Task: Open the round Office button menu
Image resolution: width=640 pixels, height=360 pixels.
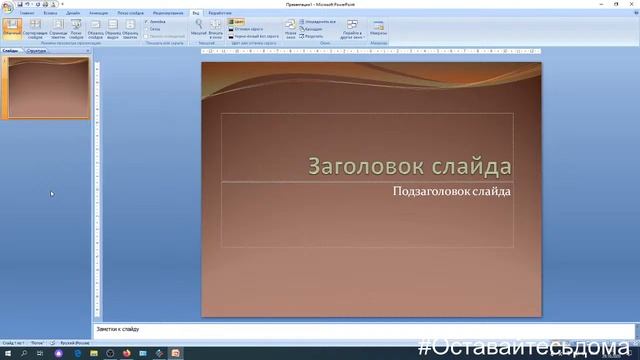Action: click(x=7, y=8)
